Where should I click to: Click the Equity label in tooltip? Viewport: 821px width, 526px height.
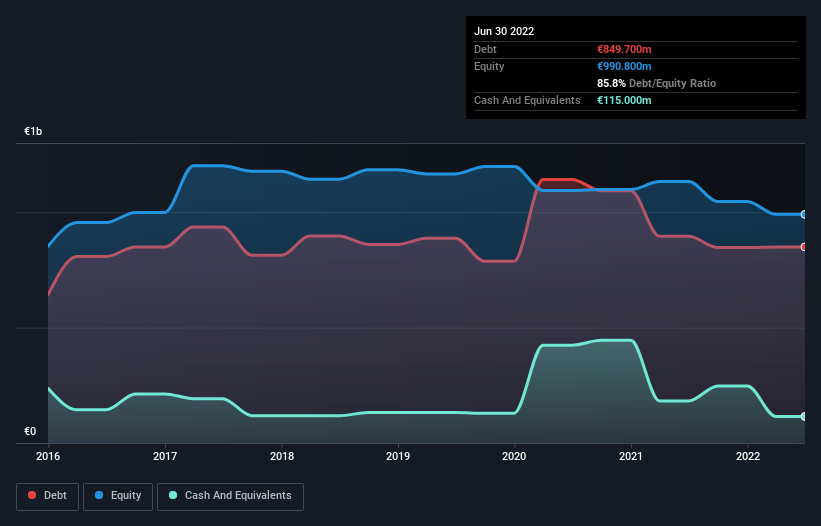click(489, 66)
